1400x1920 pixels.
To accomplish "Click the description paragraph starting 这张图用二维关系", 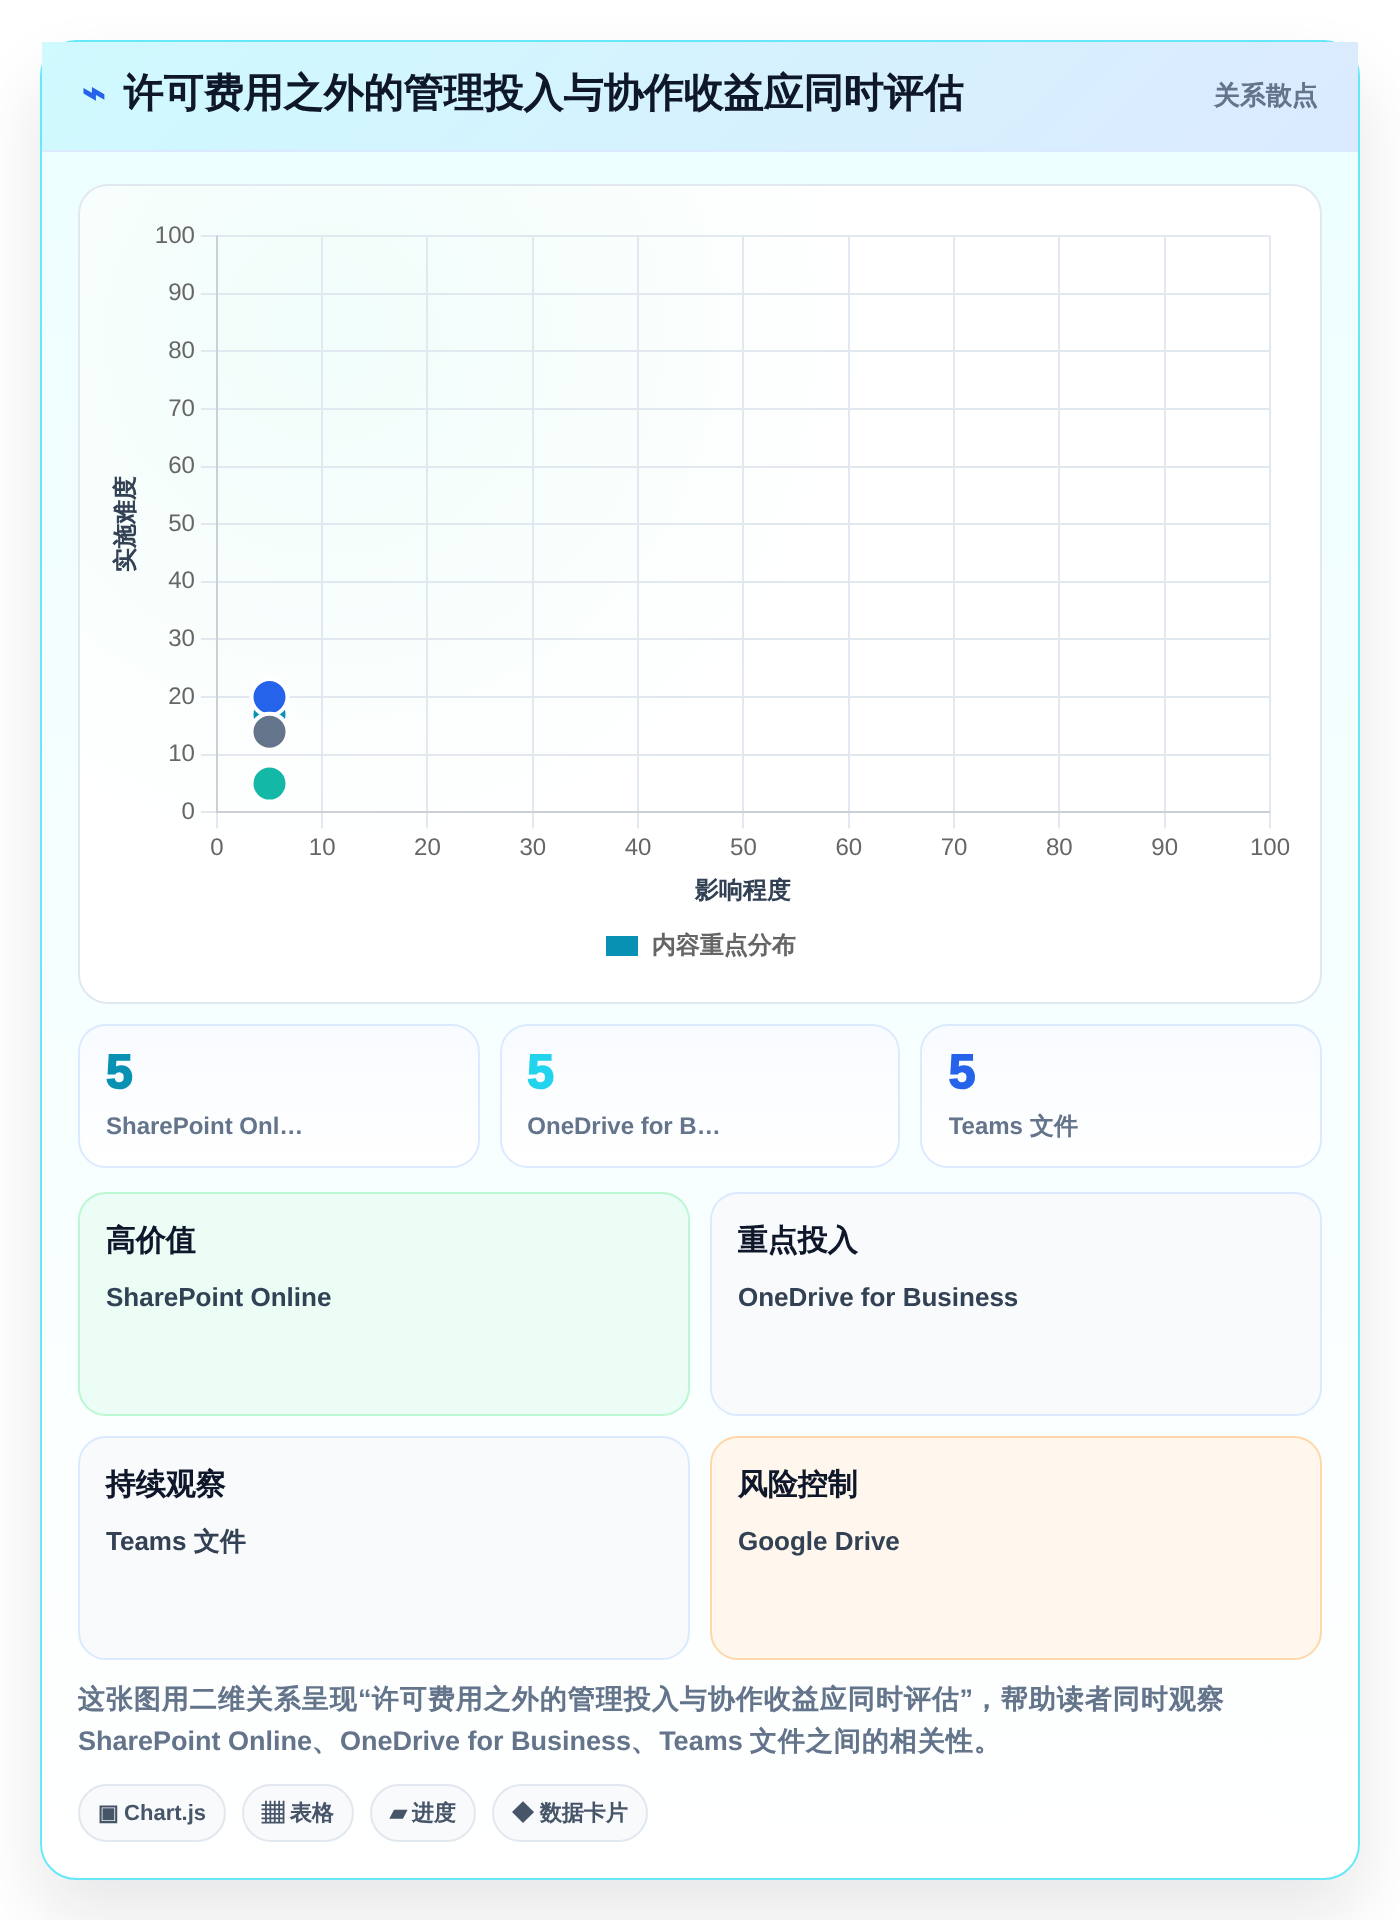I will pyautogui.click(x=651, y=1720).
